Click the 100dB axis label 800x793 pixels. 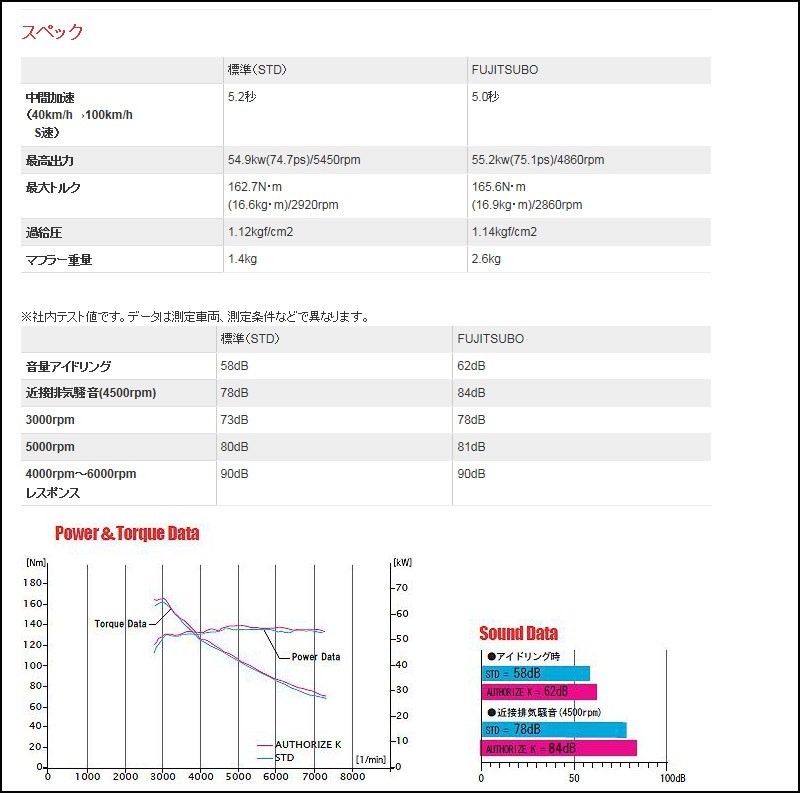point(672,778)
